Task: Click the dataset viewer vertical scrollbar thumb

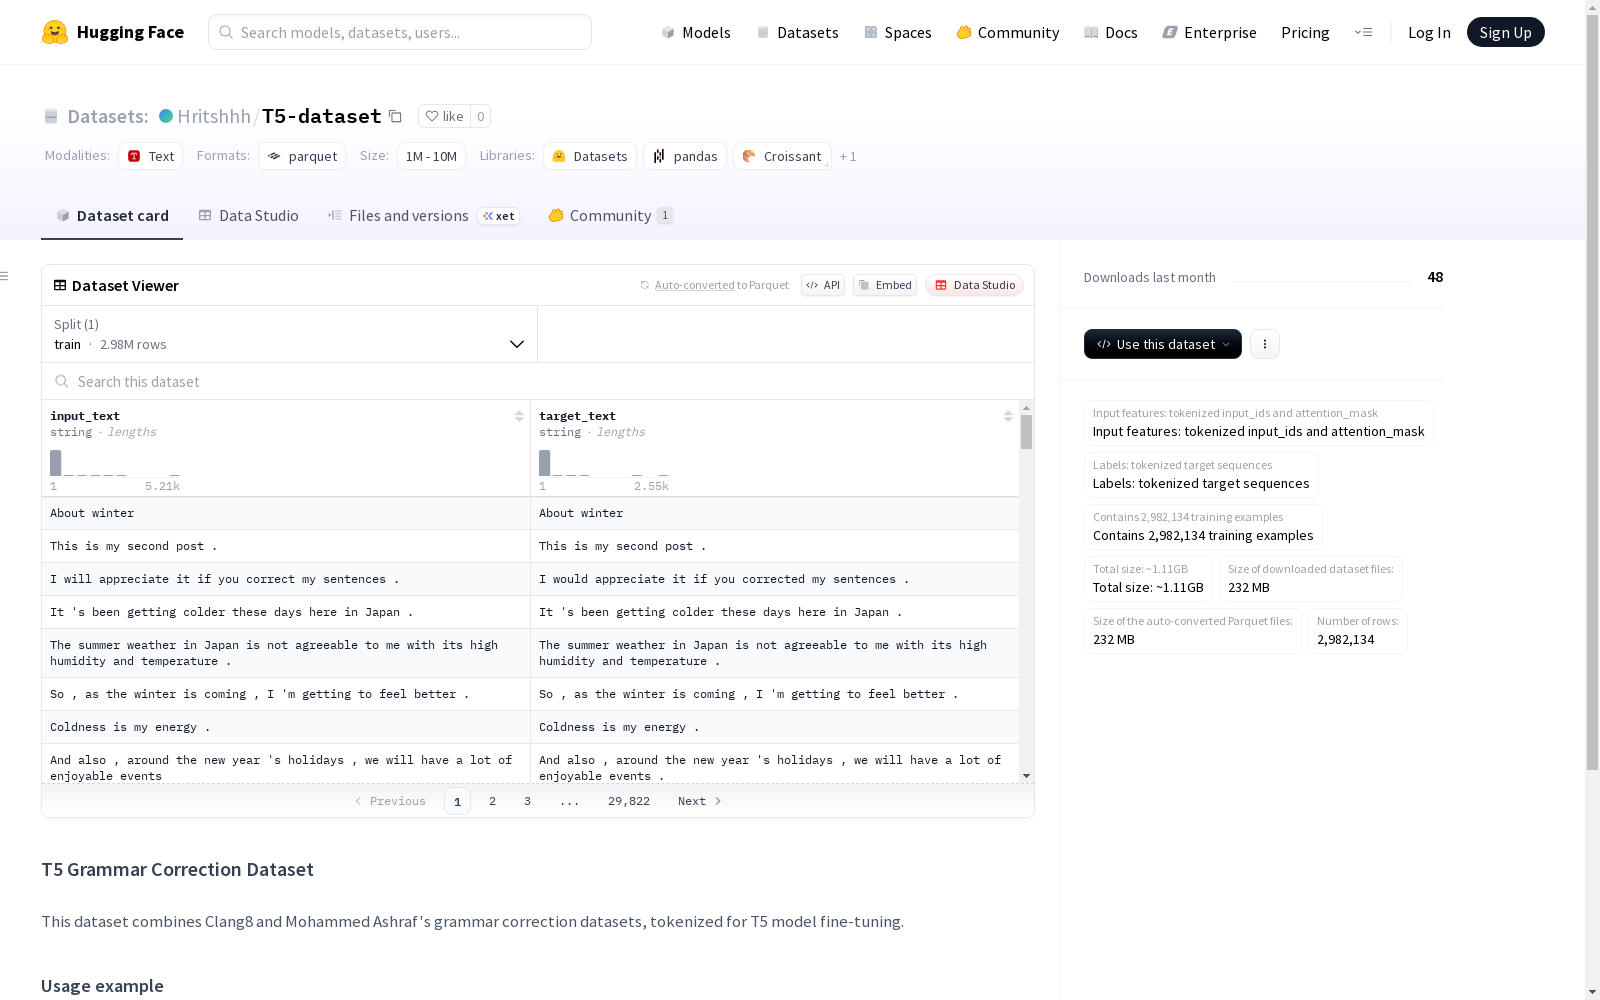Action: pyautogui.click(x=1026, y=432)
